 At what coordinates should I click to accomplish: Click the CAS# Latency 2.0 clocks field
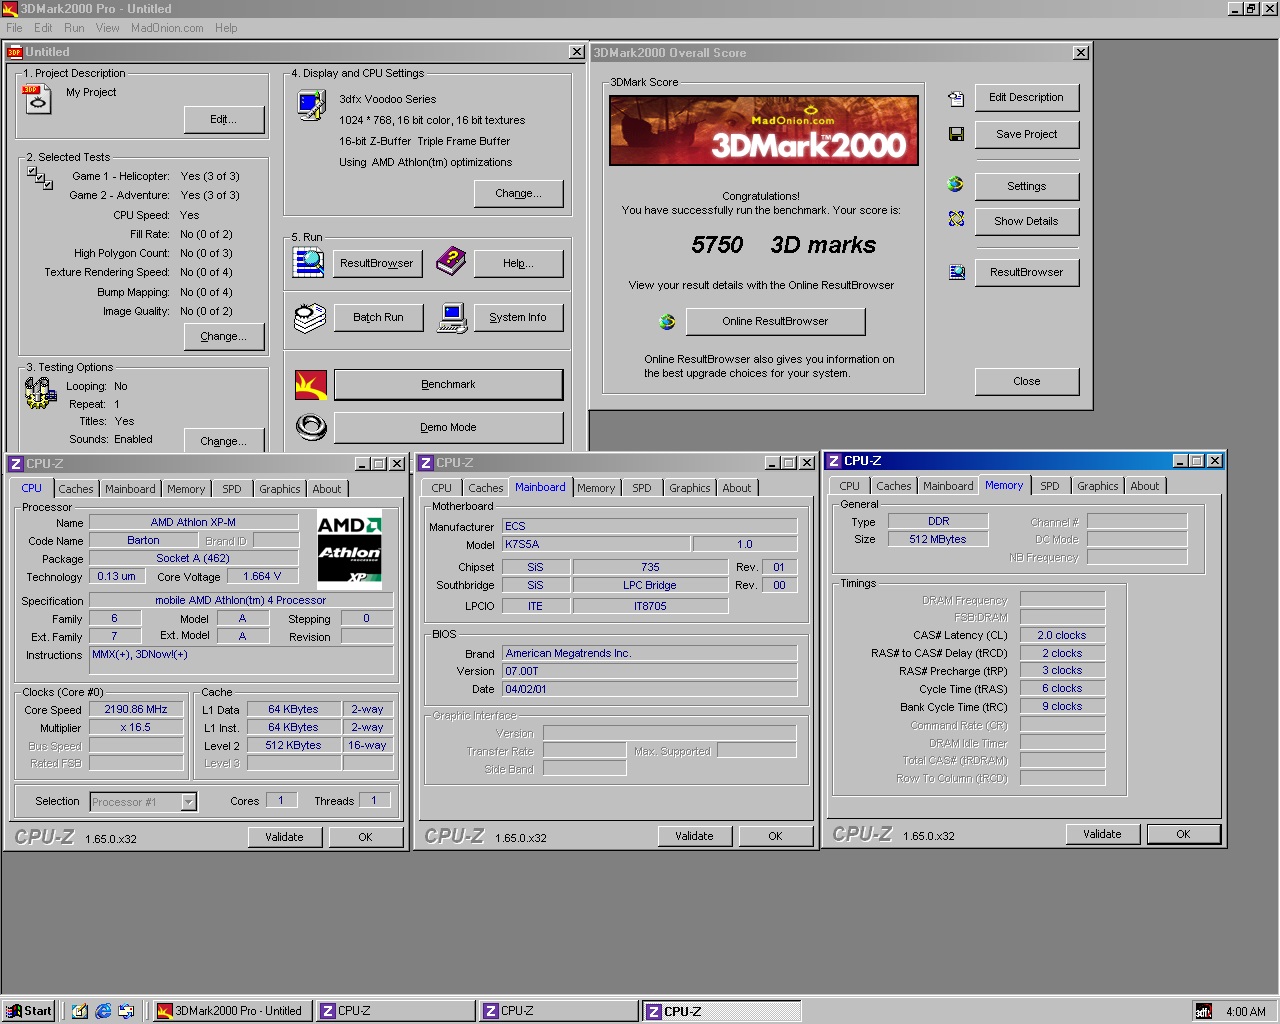point(1062,635)
